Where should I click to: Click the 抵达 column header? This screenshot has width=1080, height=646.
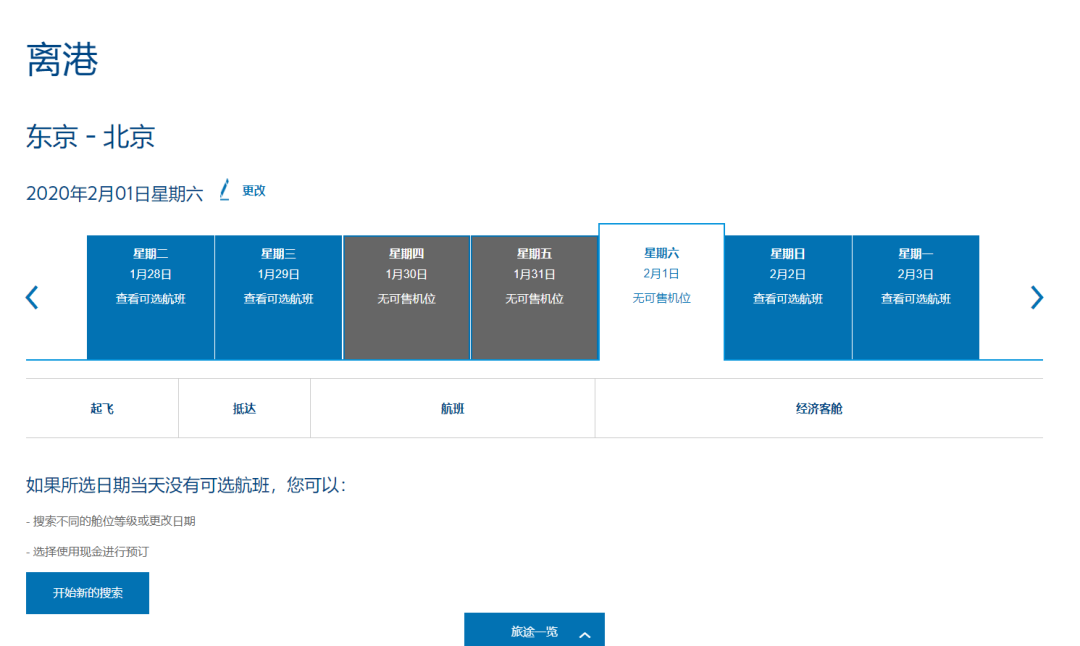pos(245,408)
